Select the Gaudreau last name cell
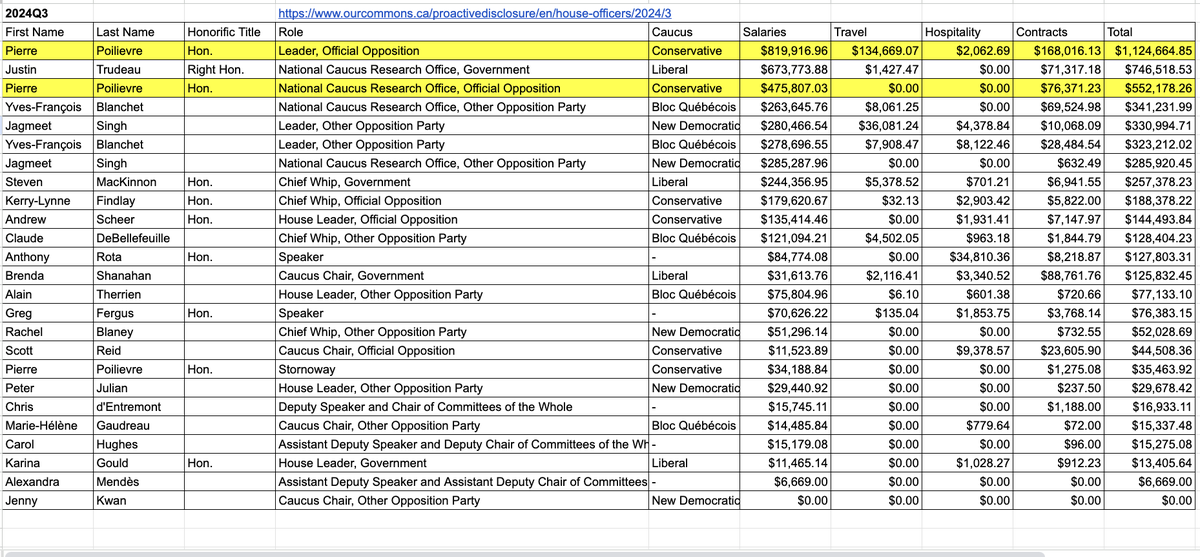This screenshot has height=557, width=1200. (x=137, y=426)
